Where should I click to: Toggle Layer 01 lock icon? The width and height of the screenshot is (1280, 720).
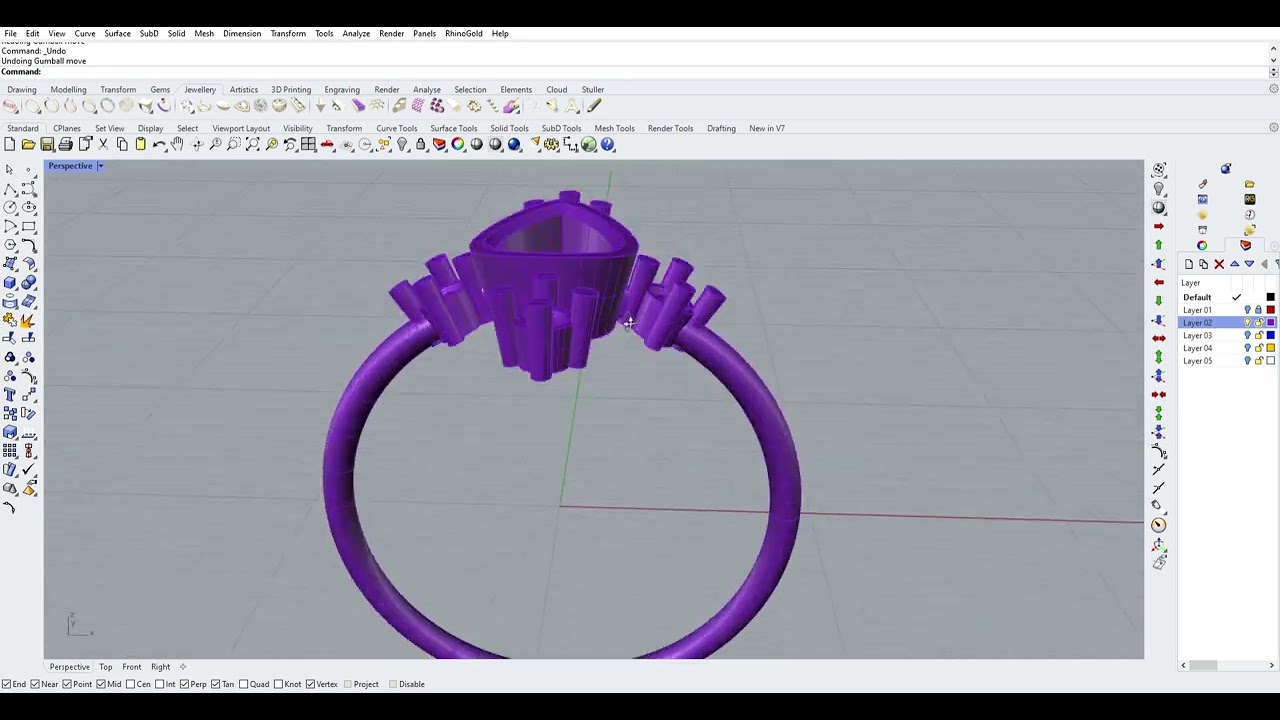point(1259,310)
